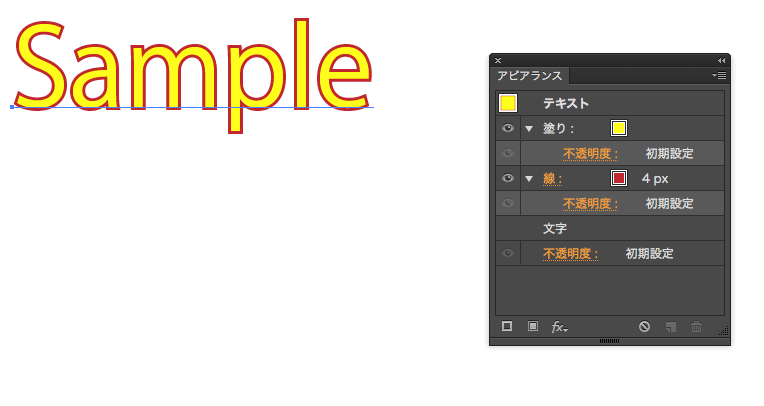Click the Clear Appearance icon
Viewport: 764px width, 406px height.
click(644, 327)
